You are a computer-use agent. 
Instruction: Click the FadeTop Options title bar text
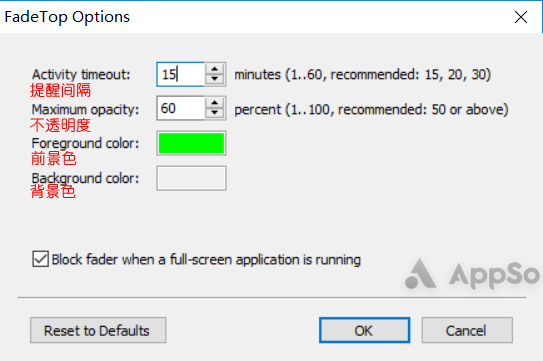(x=67, y=17)
